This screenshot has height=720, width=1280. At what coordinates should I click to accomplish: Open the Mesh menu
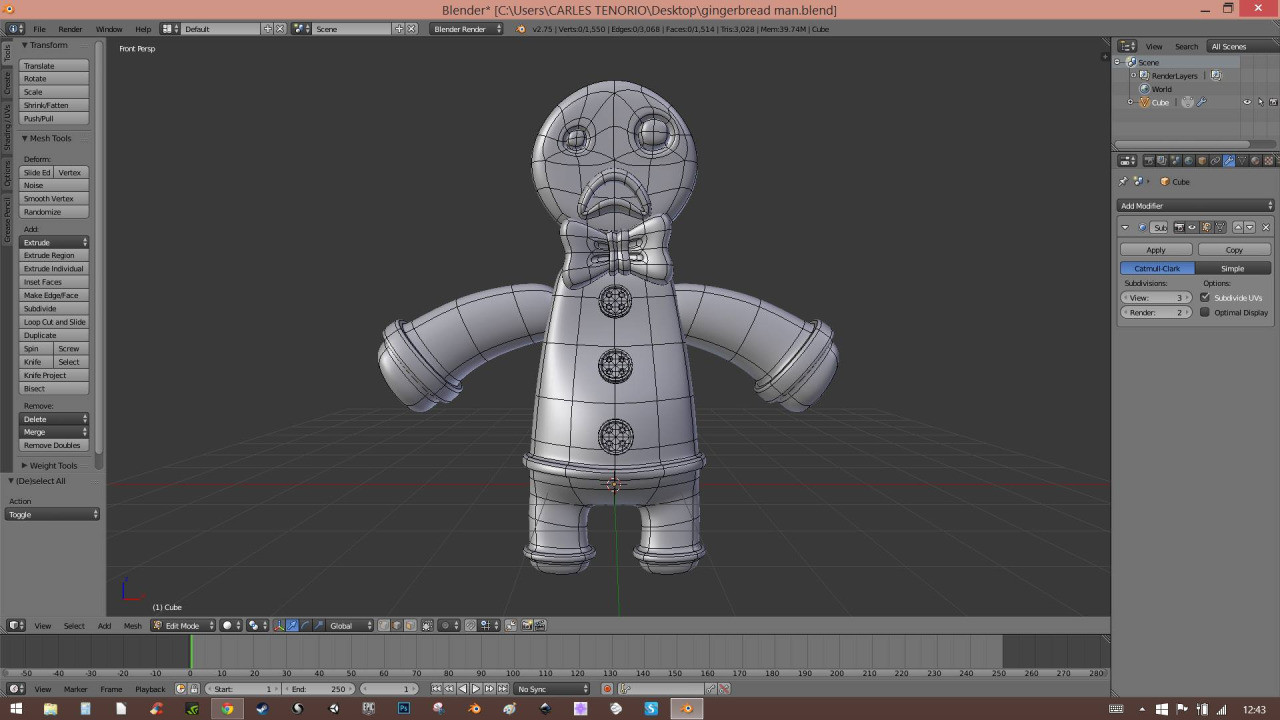coord(132,625)
